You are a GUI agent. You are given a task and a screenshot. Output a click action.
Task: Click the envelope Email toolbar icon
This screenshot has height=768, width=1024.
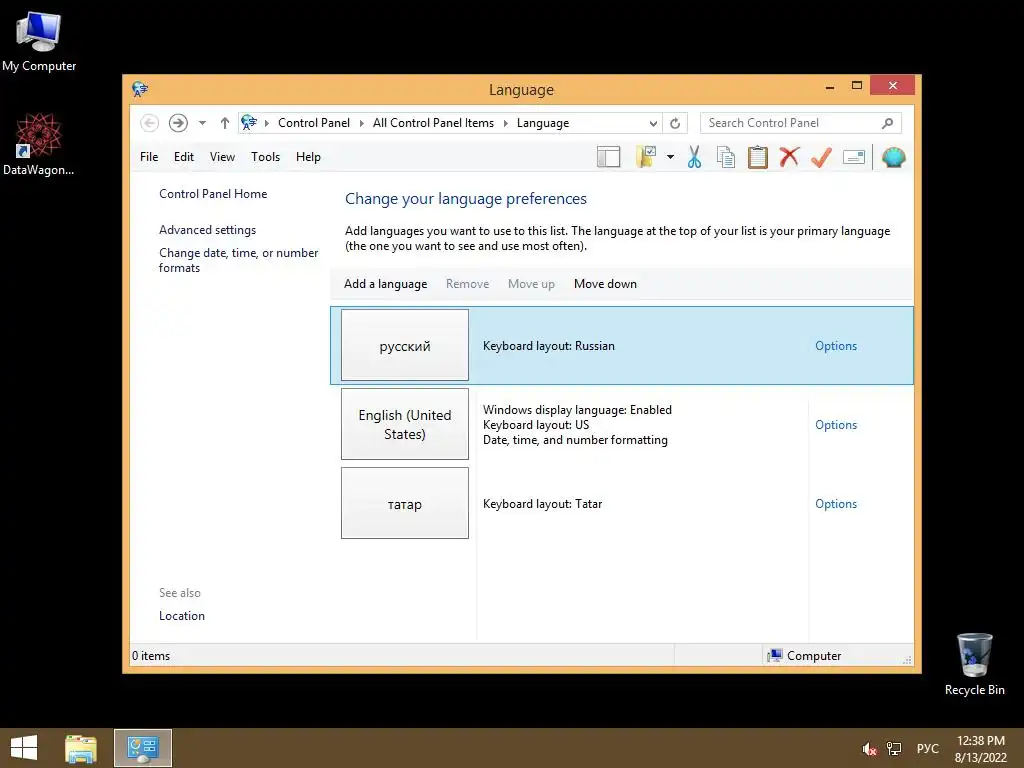[x=854, y=157]
